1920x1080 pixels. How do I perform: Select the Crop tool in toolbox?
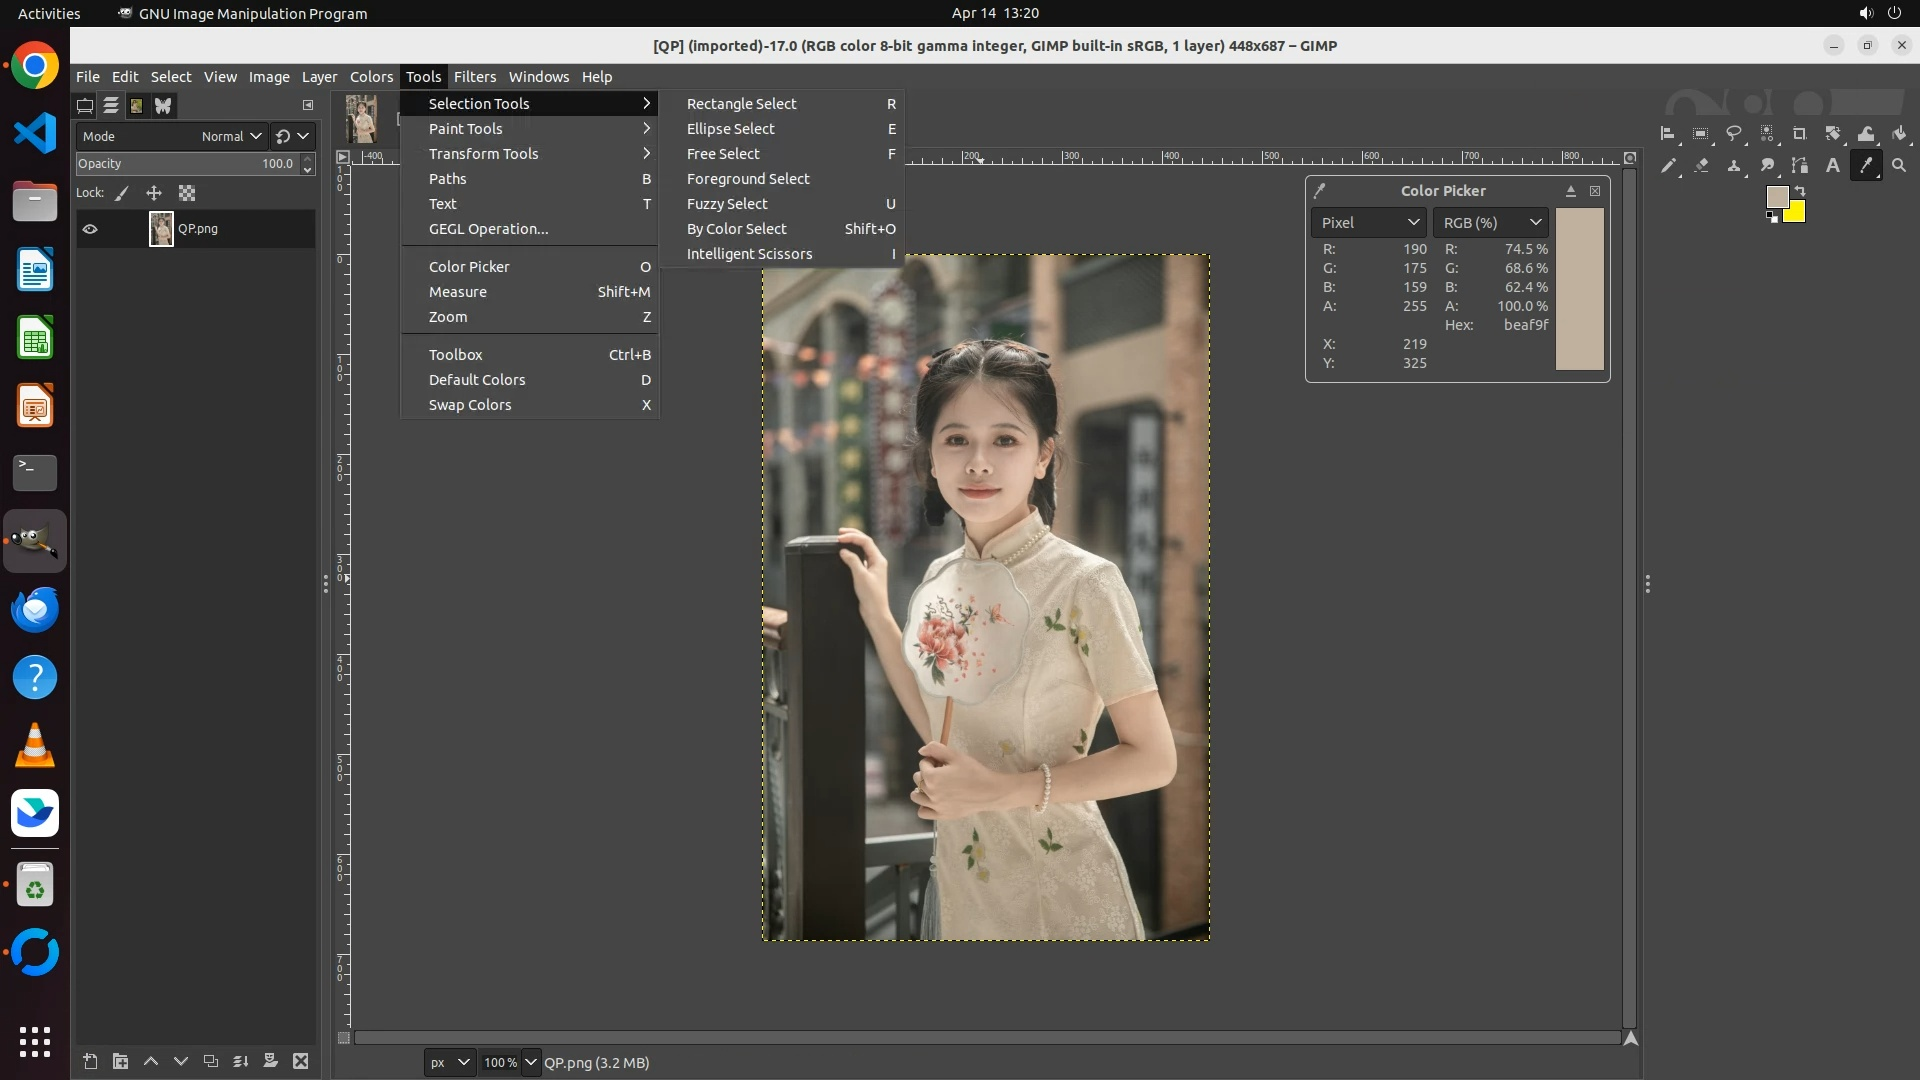pos(1799,134)
